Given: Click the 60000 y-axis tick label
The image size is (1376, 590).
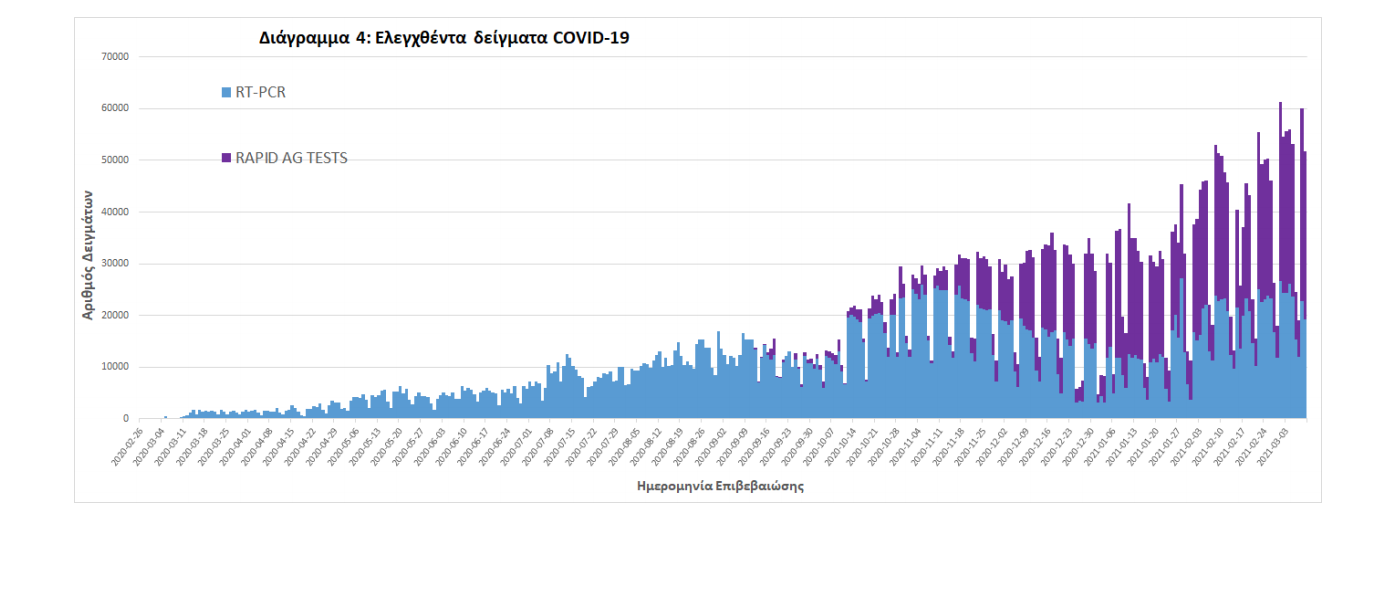Looking at the screenshot, I should click(x=115, y=108).
